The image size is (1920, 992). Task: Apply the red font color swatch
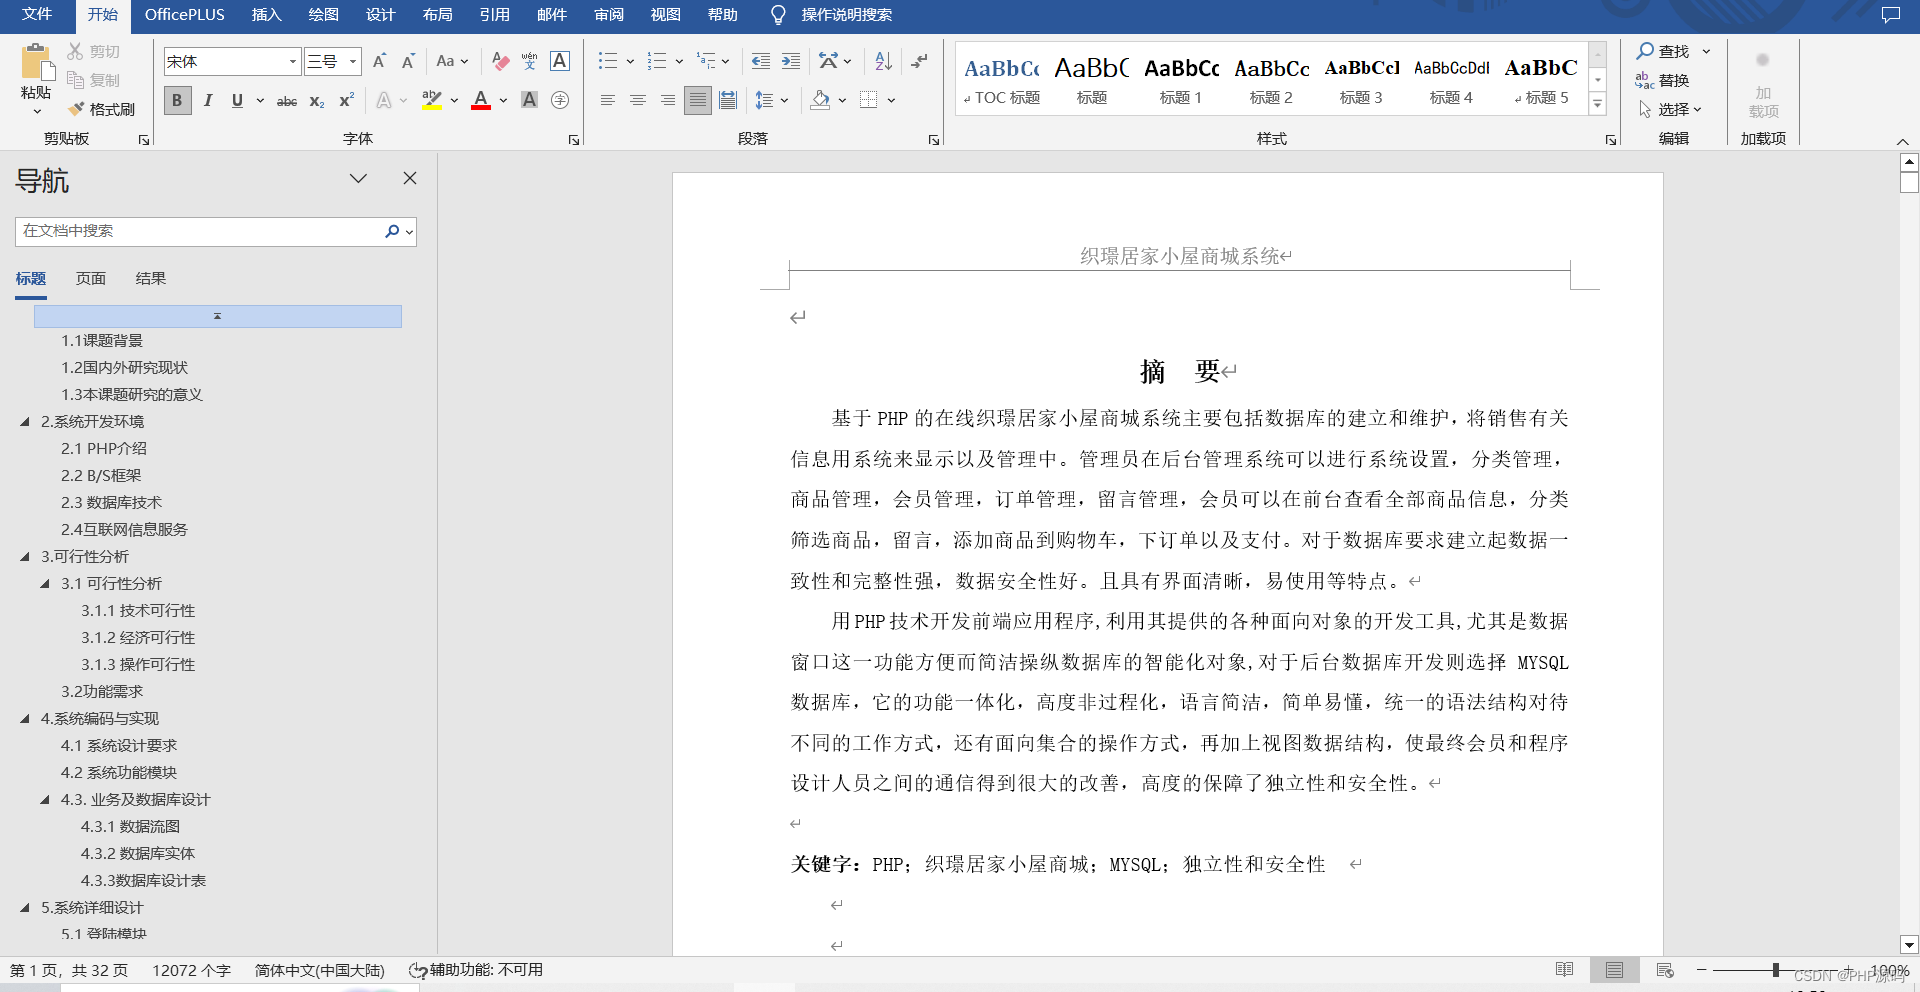coord(481,100)
